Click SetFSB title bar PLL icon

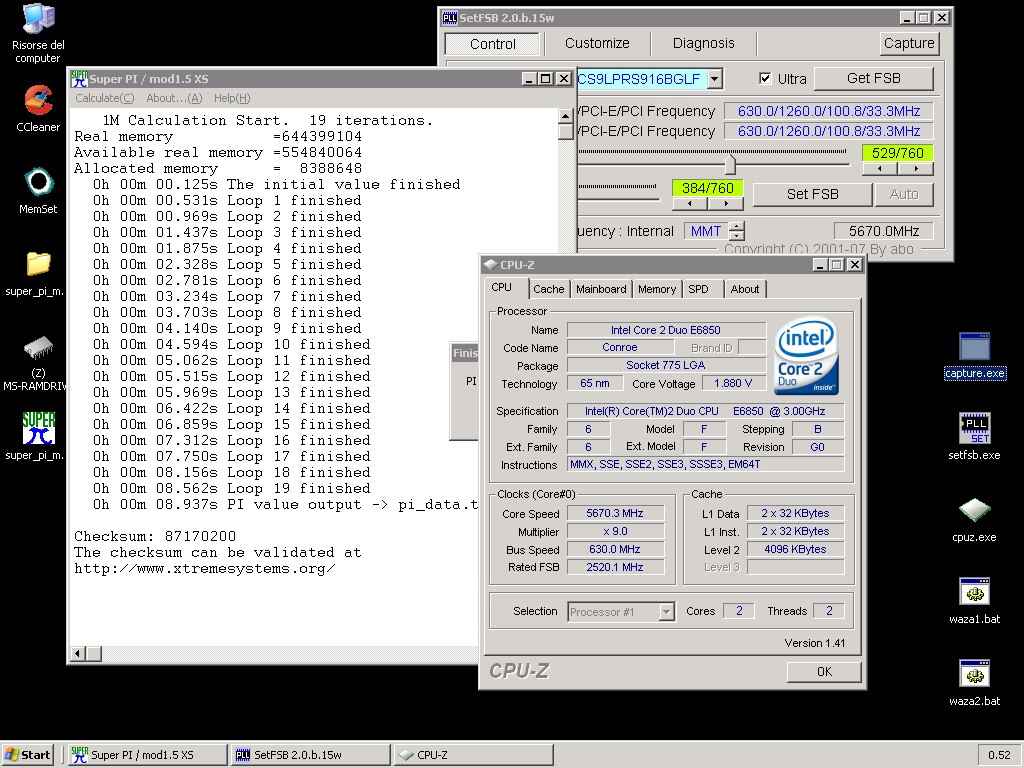pyautogui.click(x=449, y=18)
